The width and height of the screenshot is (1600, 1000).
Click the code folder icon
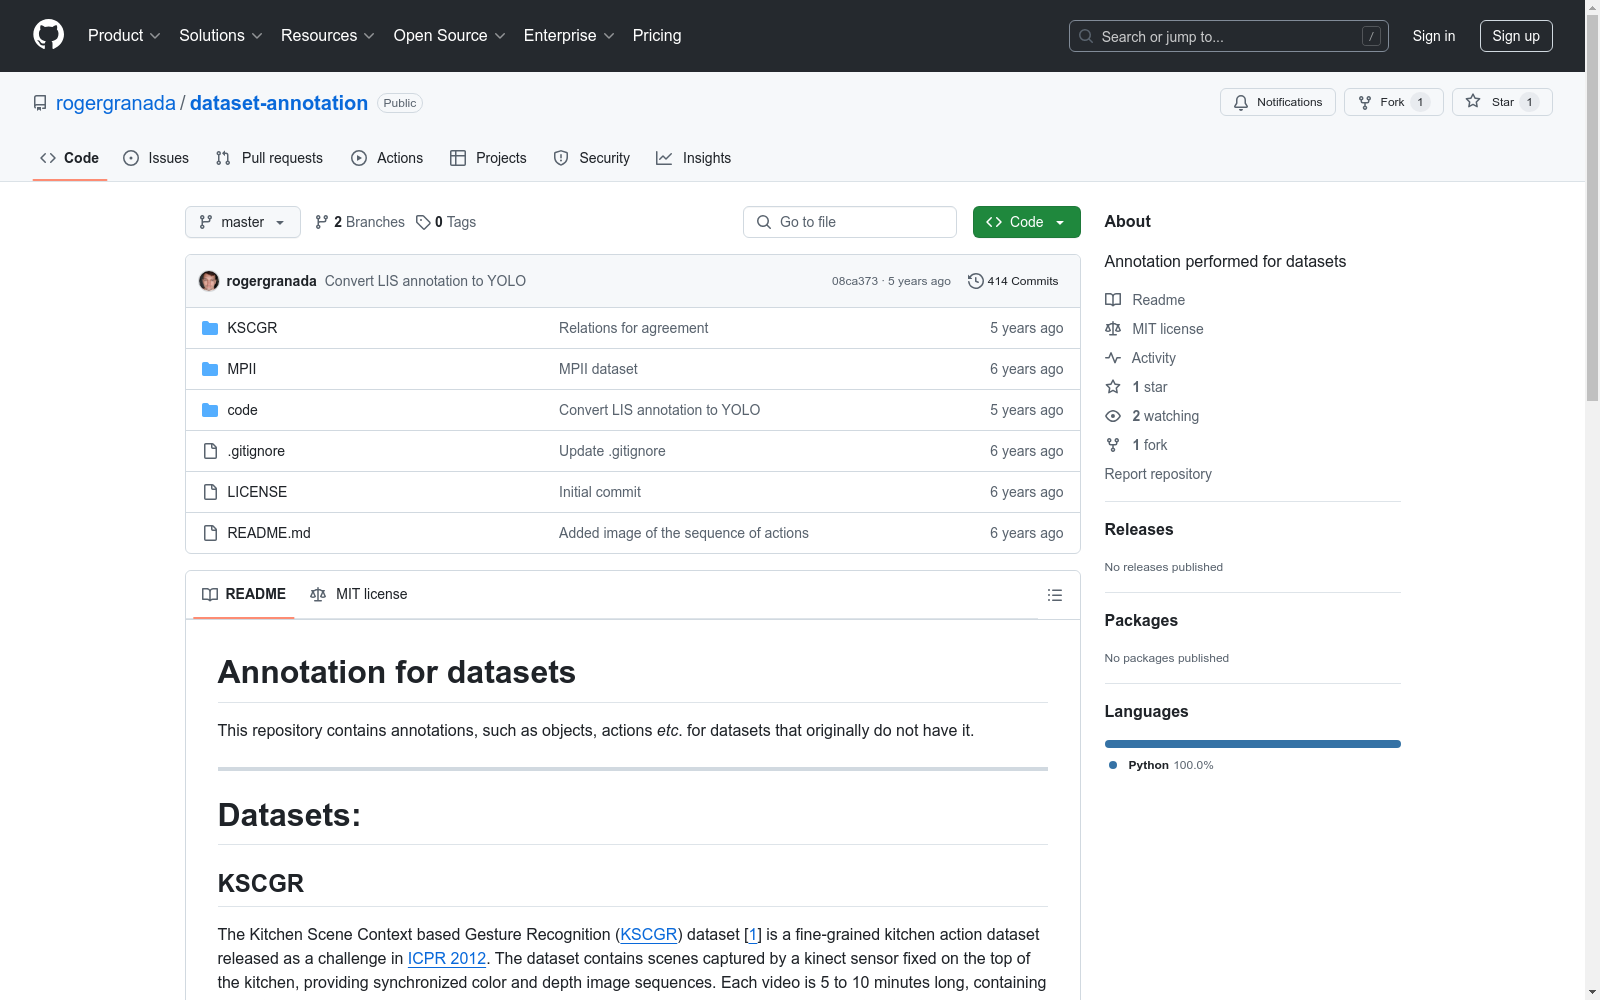210,410
